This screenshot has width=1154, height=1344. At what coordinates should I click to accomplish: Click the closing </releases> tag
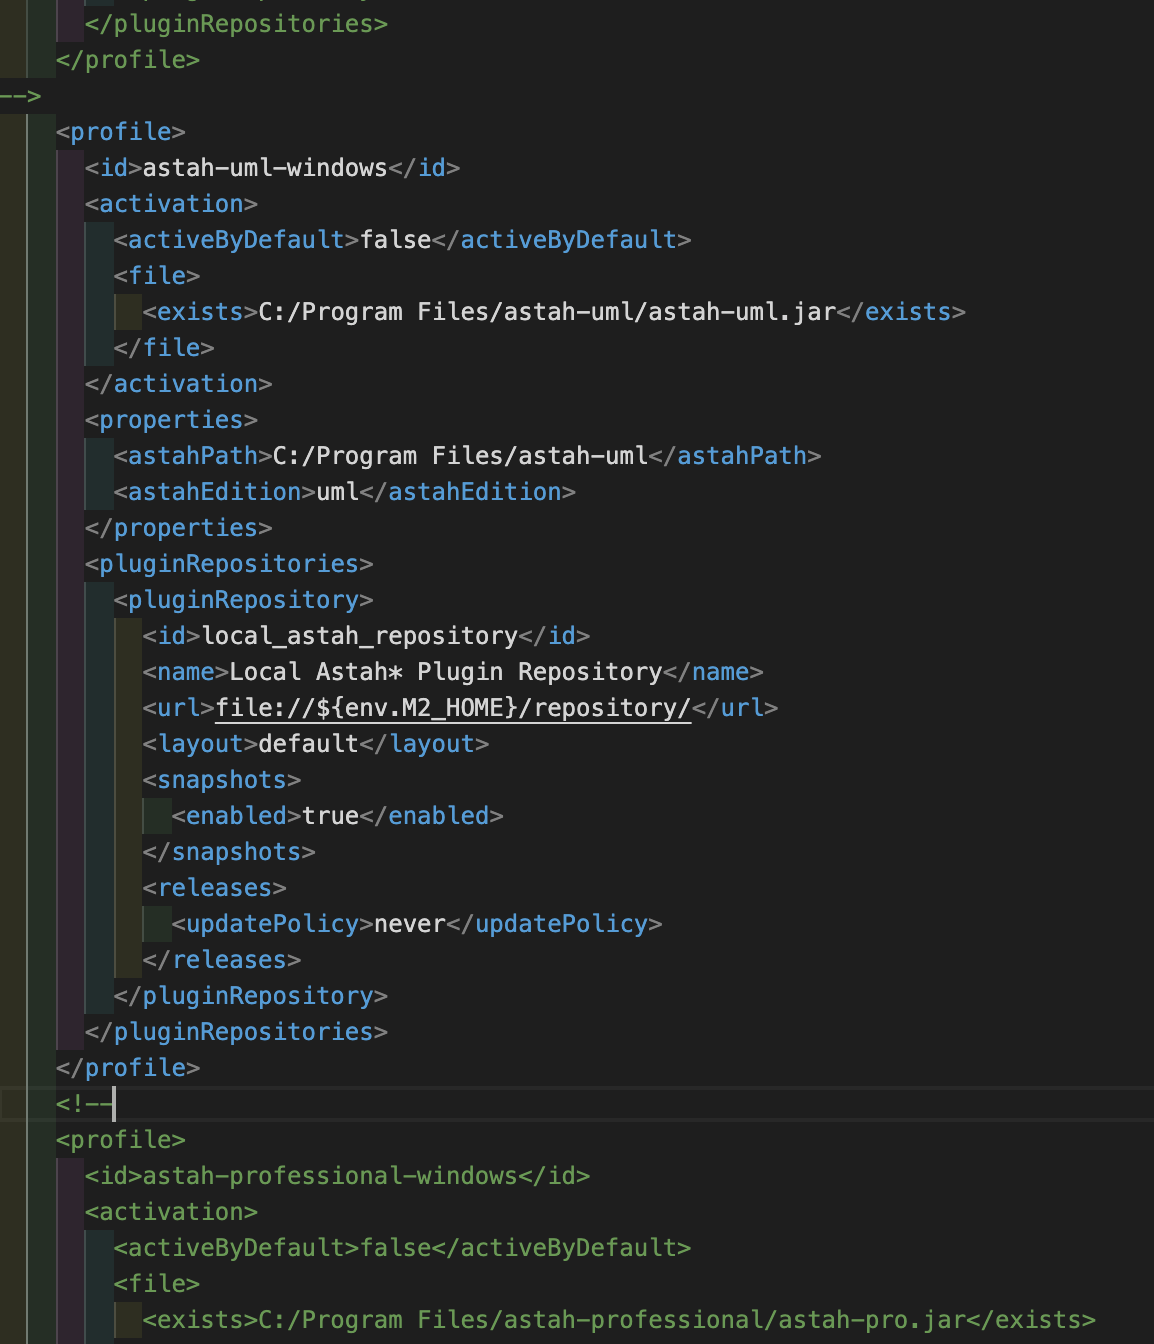222,959
